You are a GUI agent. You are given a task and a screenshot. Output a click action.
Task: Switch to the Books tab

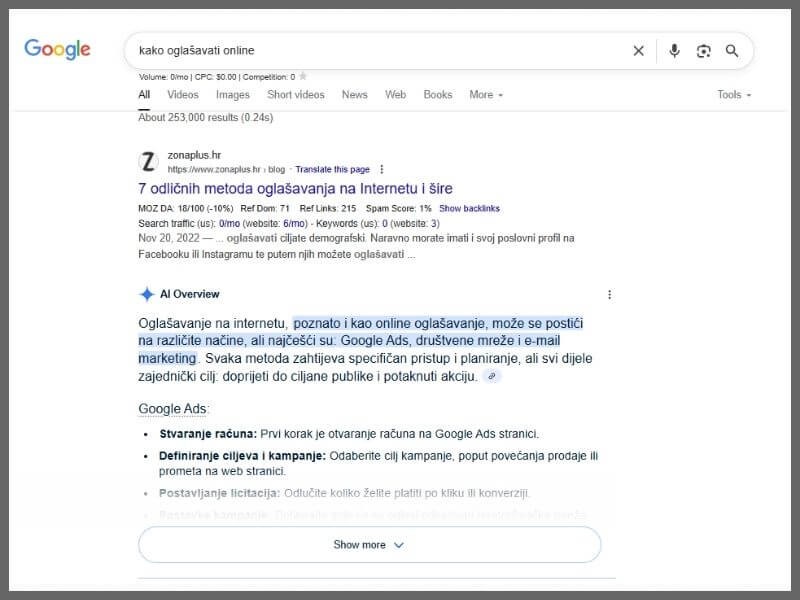coord(438,95)
